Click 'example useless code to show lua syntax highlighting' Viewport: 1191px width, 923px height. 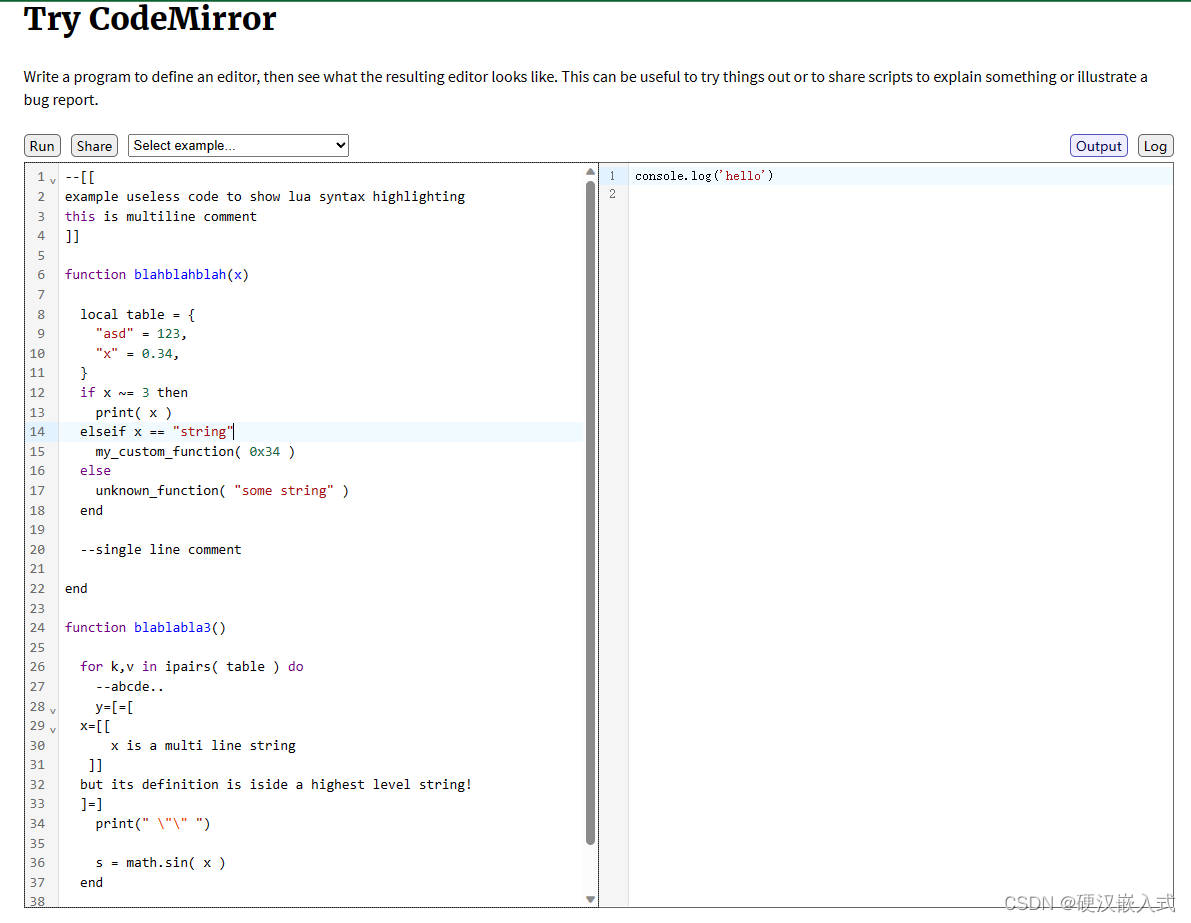(264, 196)
